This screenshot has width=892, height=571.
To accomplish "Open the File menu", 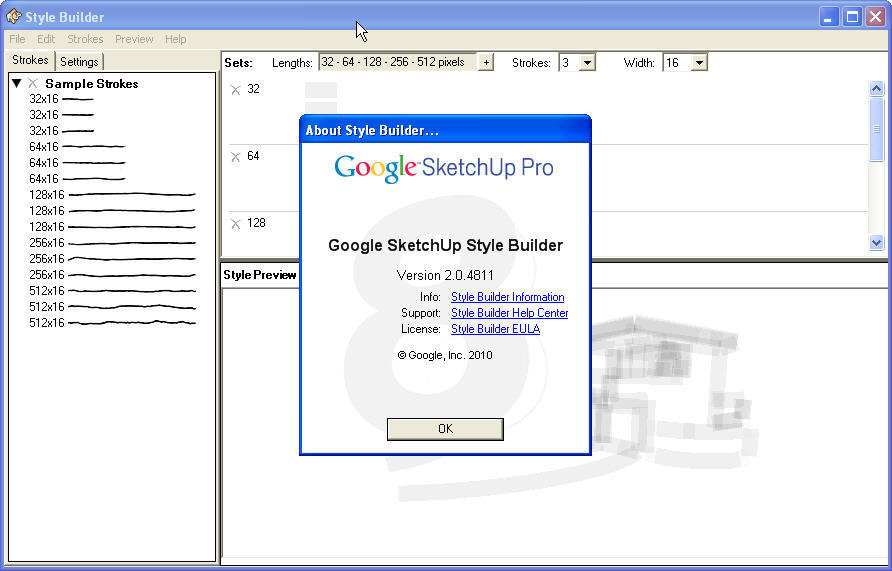I will coord(17,39).
